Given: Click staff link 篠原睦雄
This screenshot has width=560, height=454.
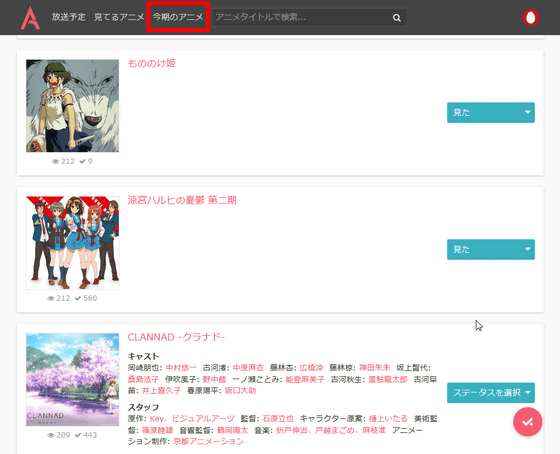Looking at the screenshot, I should tap(158, 430).
